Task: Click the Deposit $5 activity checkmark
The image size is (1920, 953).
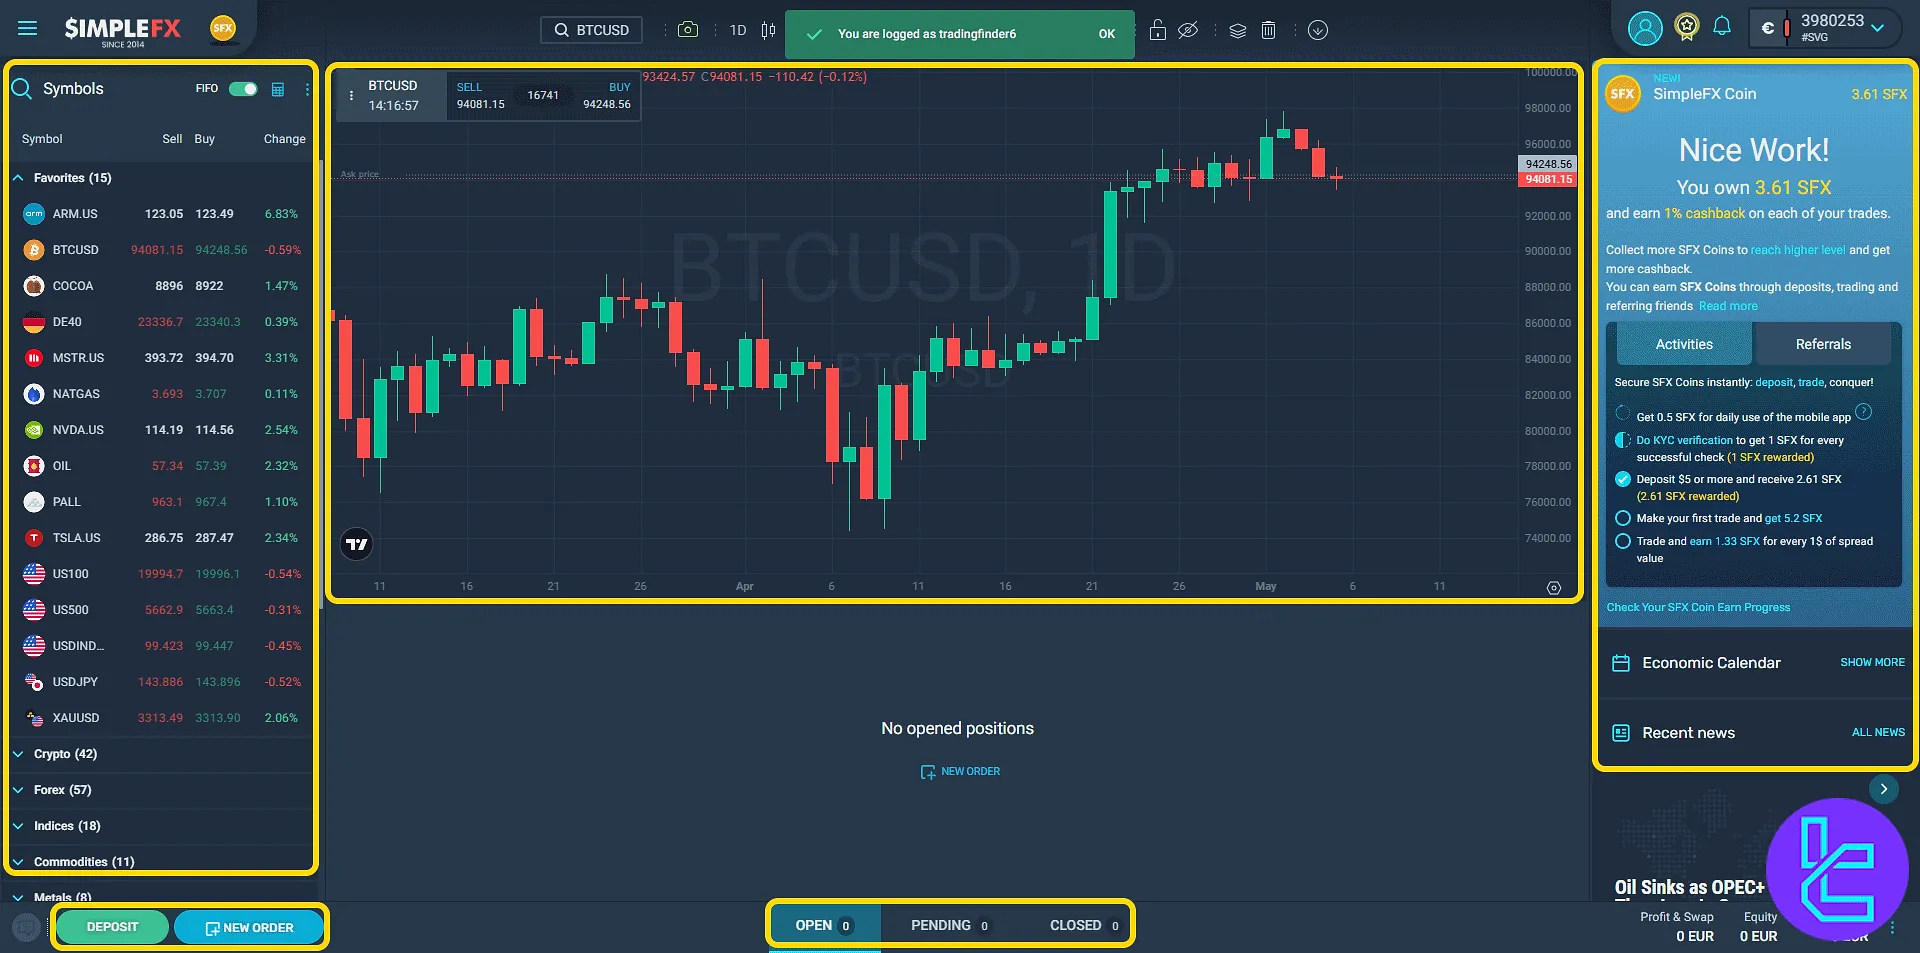Action: point(1623,479)
